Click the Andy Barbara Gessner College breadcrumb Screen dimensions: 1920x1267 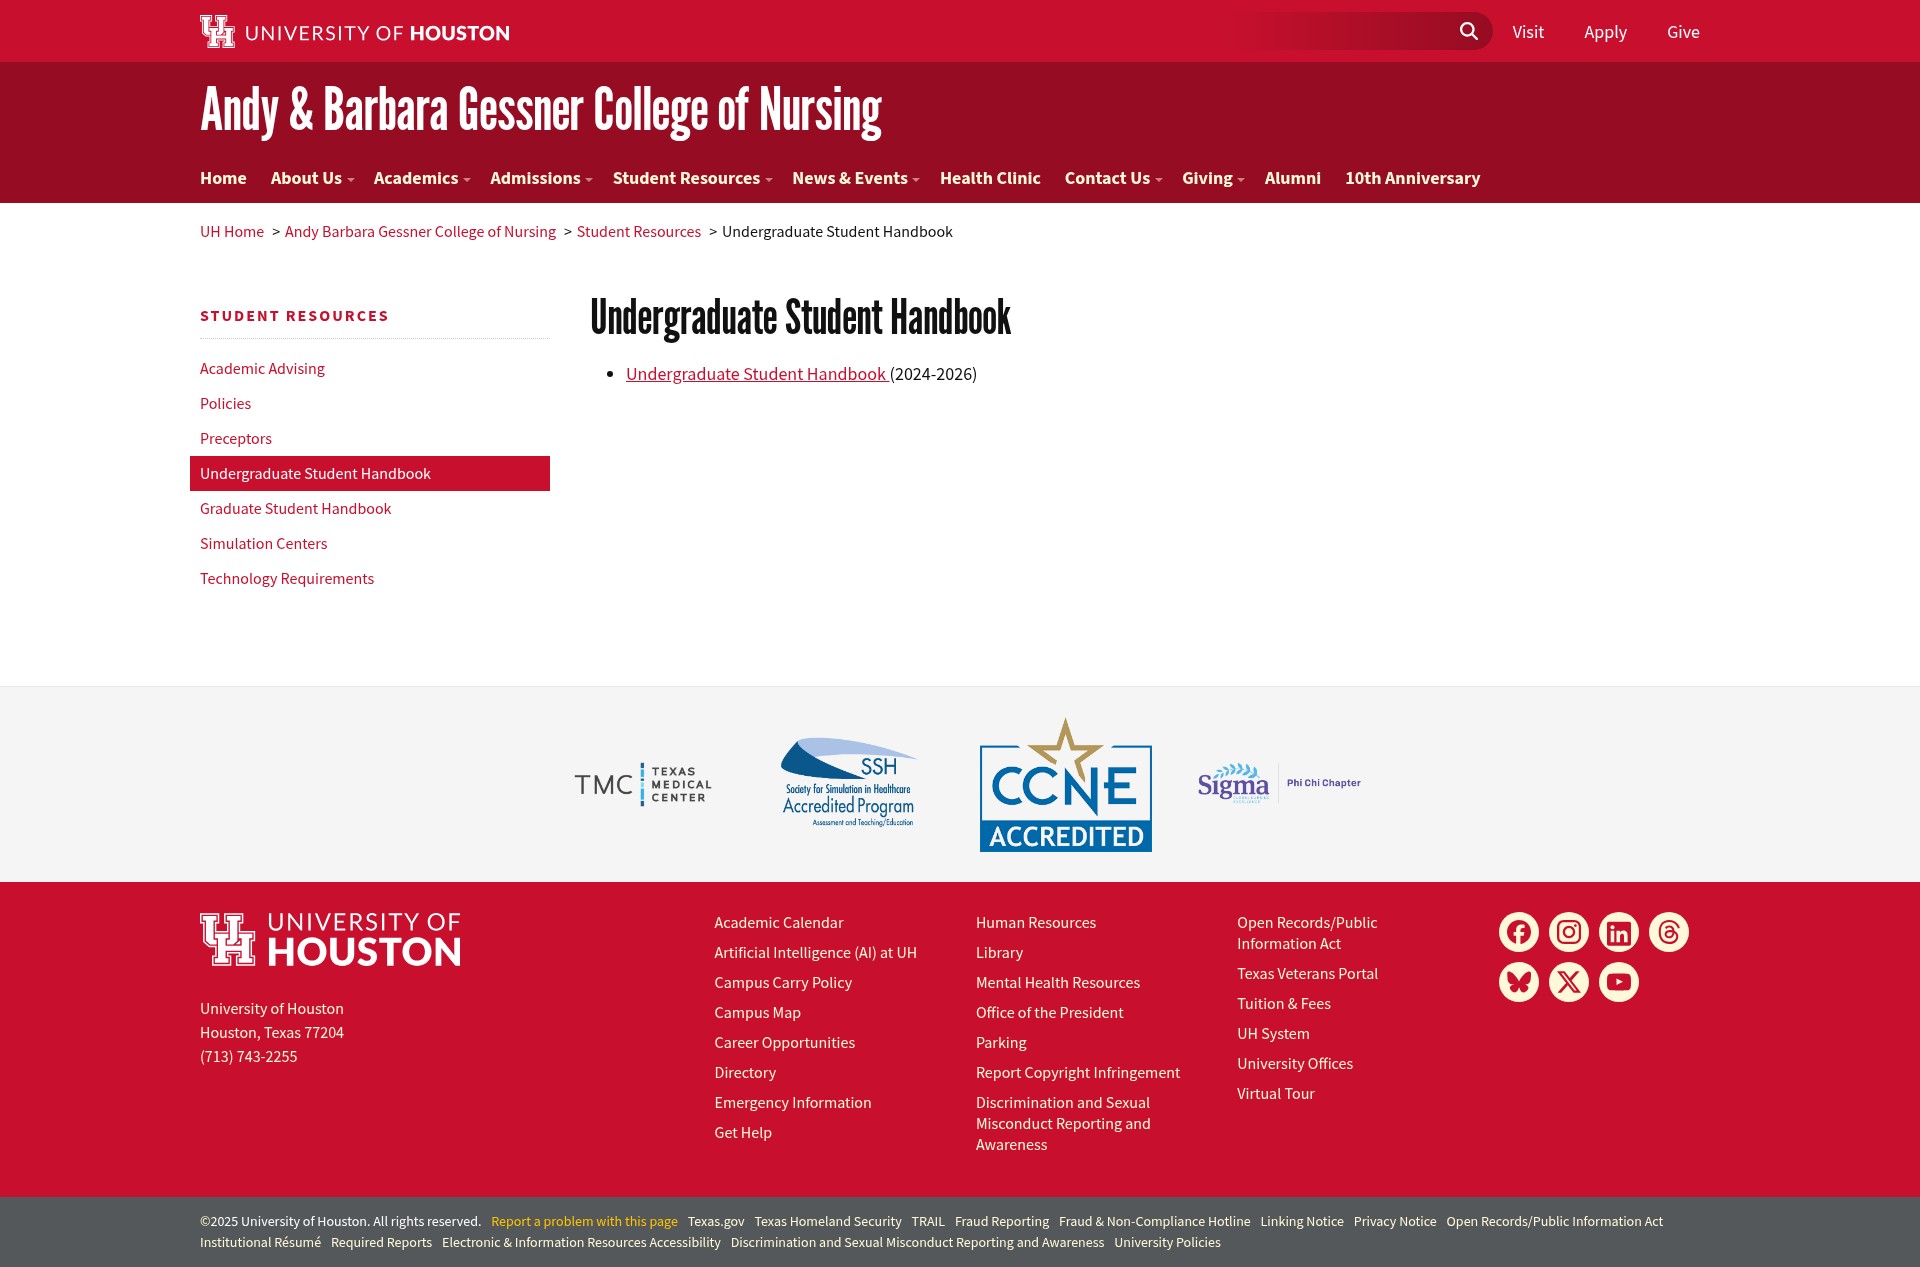pyautogui.click(x=420, y=232)
